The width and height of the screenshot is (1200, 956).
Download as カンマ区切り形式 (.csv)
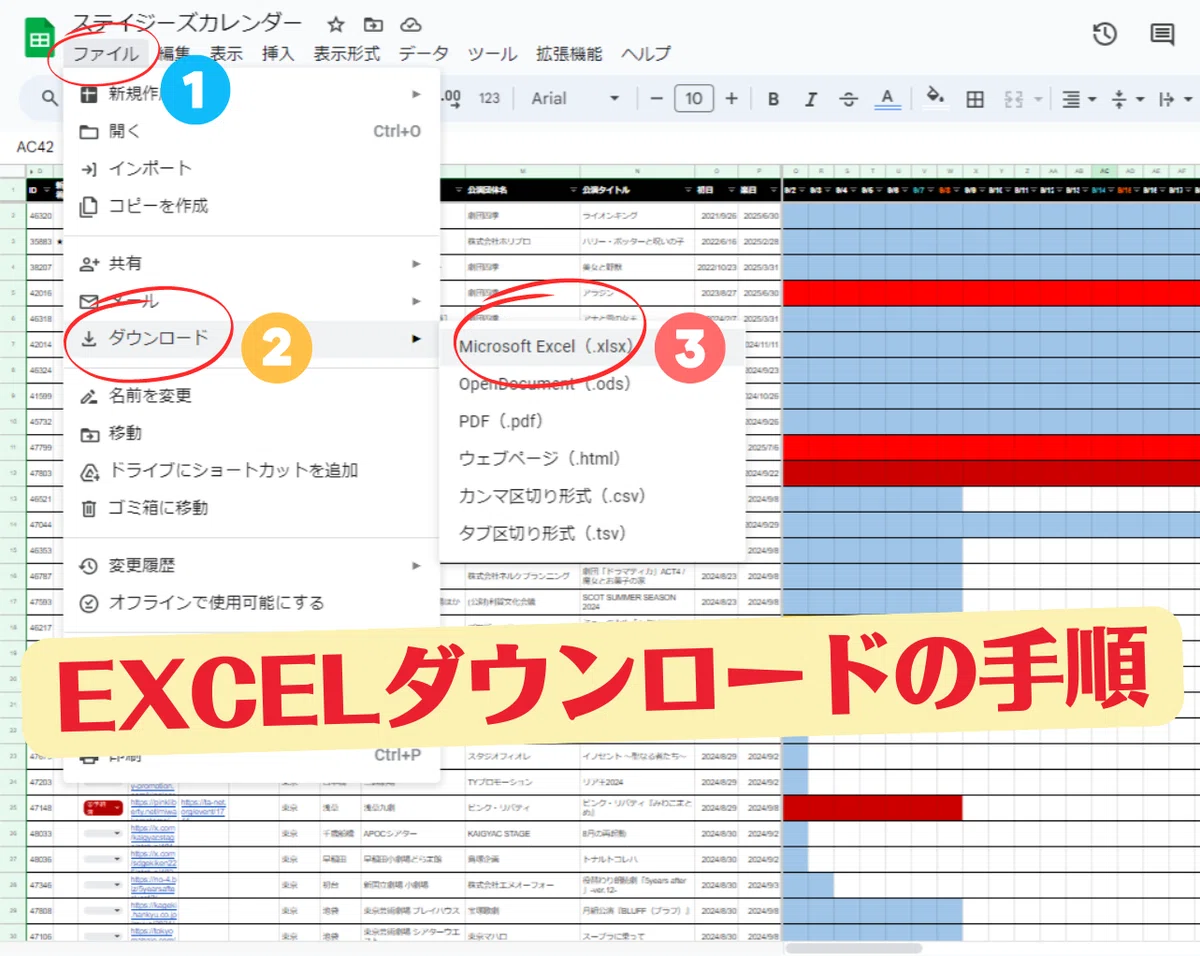pyautogui.click(x=592, y=496)
